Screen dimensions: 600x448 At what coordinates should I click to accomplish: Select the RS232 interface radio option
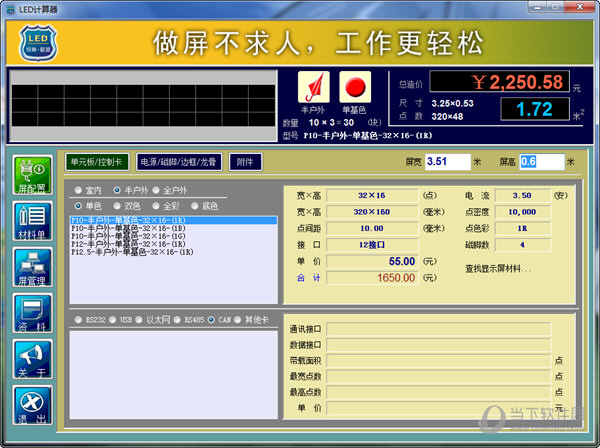(x=79, y=320)
